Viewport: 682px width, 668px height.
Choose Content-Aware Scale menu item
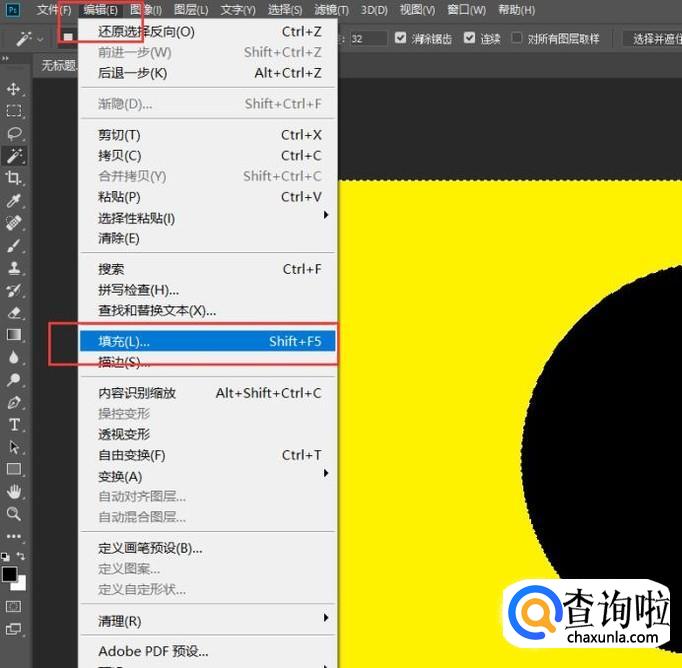tap(207, 393)
